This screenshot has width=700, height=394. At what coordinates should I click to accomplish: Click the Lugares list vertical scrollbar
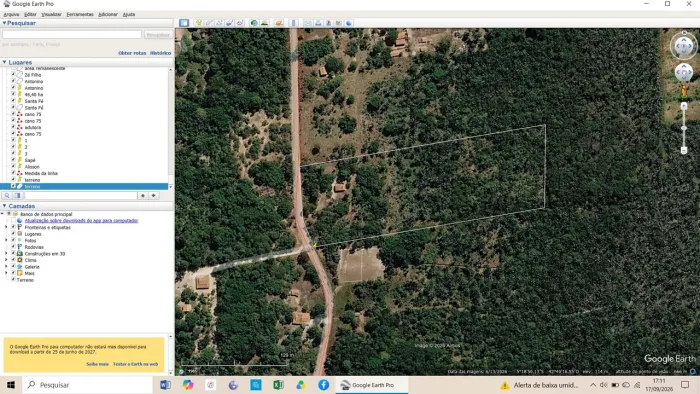pyautogui.click(x=171, y=127)
